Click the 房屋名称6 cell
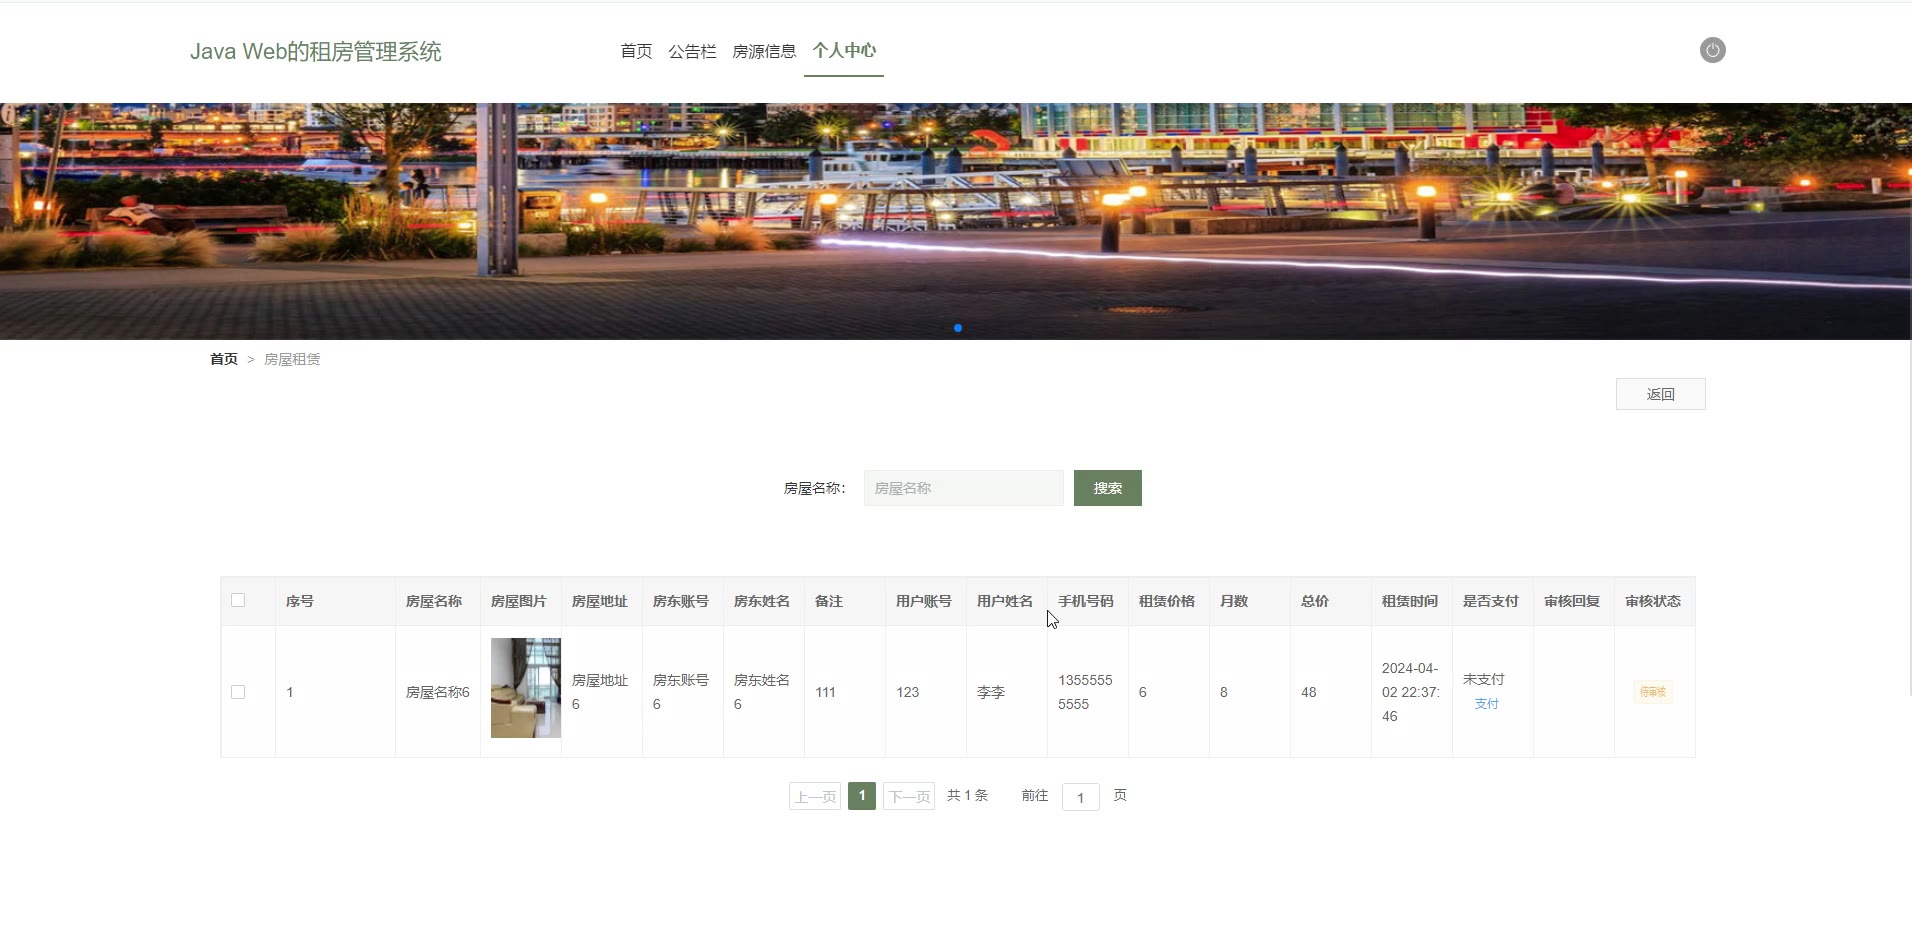Viewport: 1912px width, 932px height. tap(438, 692)
